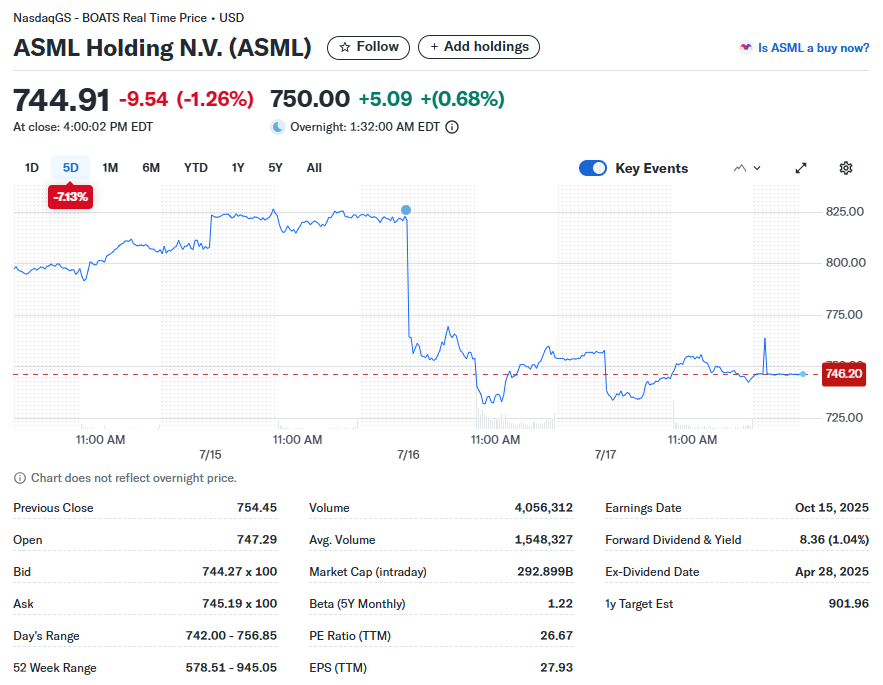Viewport: 883px width, 685px height.
Task: Click Market Cap value 292.899B
Action: [545, 572]
